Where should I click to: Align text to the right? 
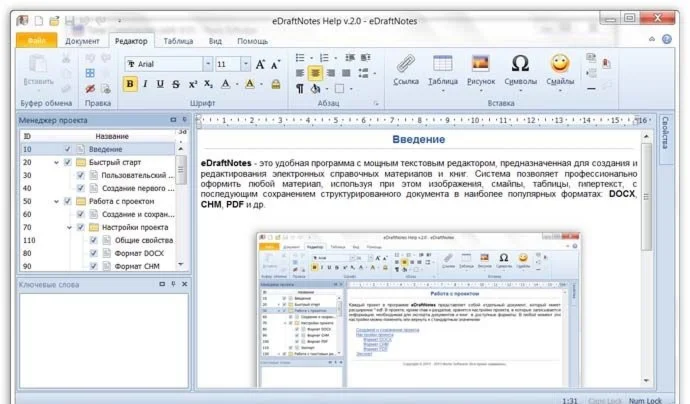(331, 73)
